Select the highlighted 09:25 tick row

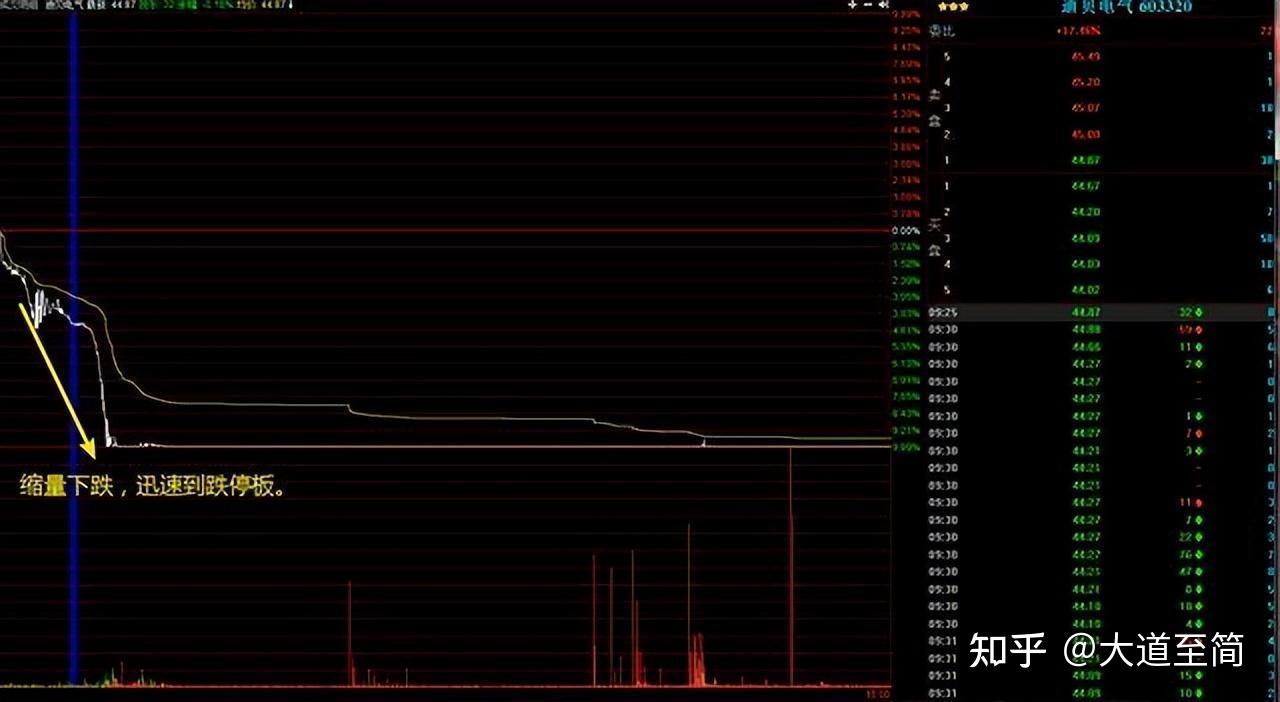pos(1102,313)
